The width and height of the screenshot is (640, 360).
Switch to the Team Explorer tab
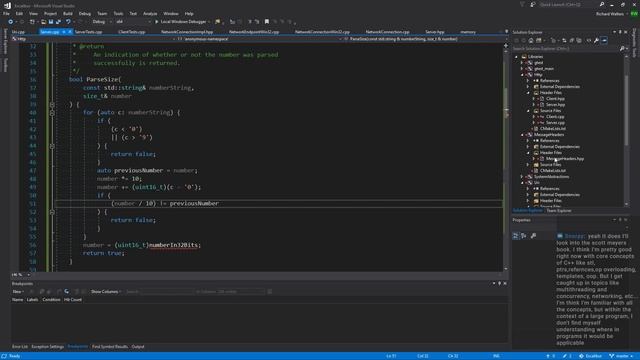(559, 211)
